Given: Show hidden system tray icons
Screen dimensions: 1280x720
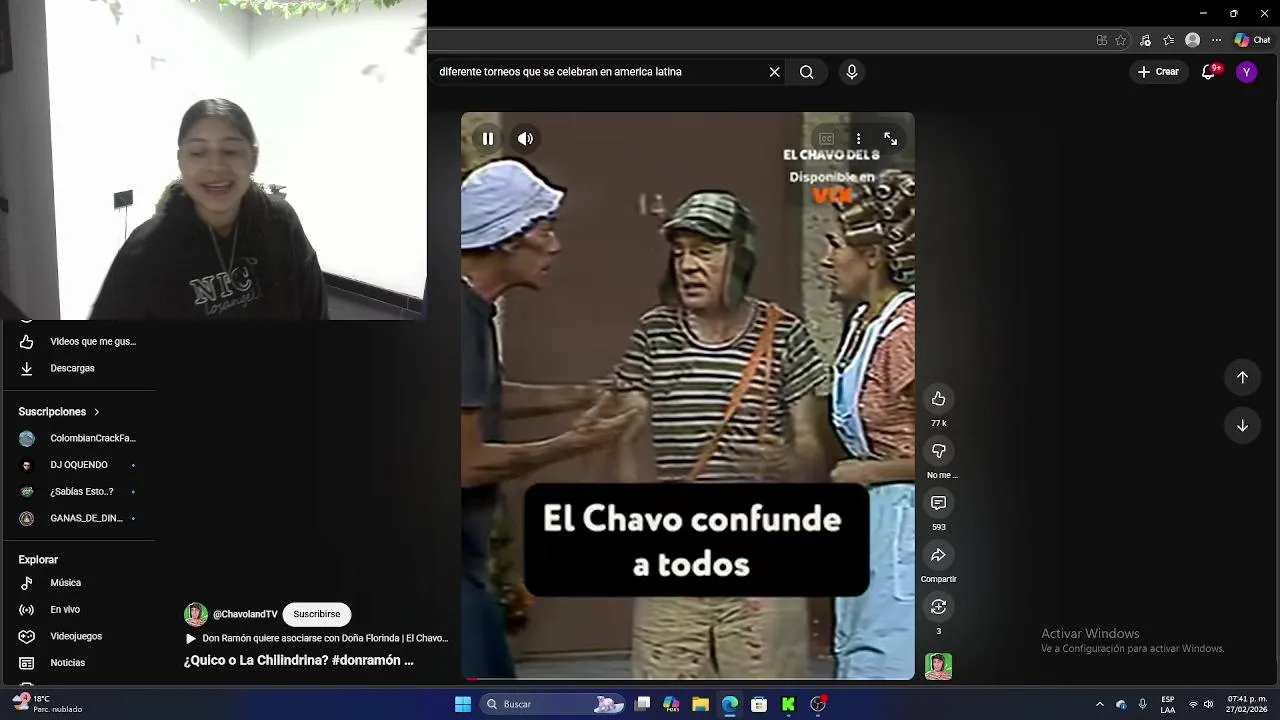Looking at the screenshot, I should pos(1100,704).
